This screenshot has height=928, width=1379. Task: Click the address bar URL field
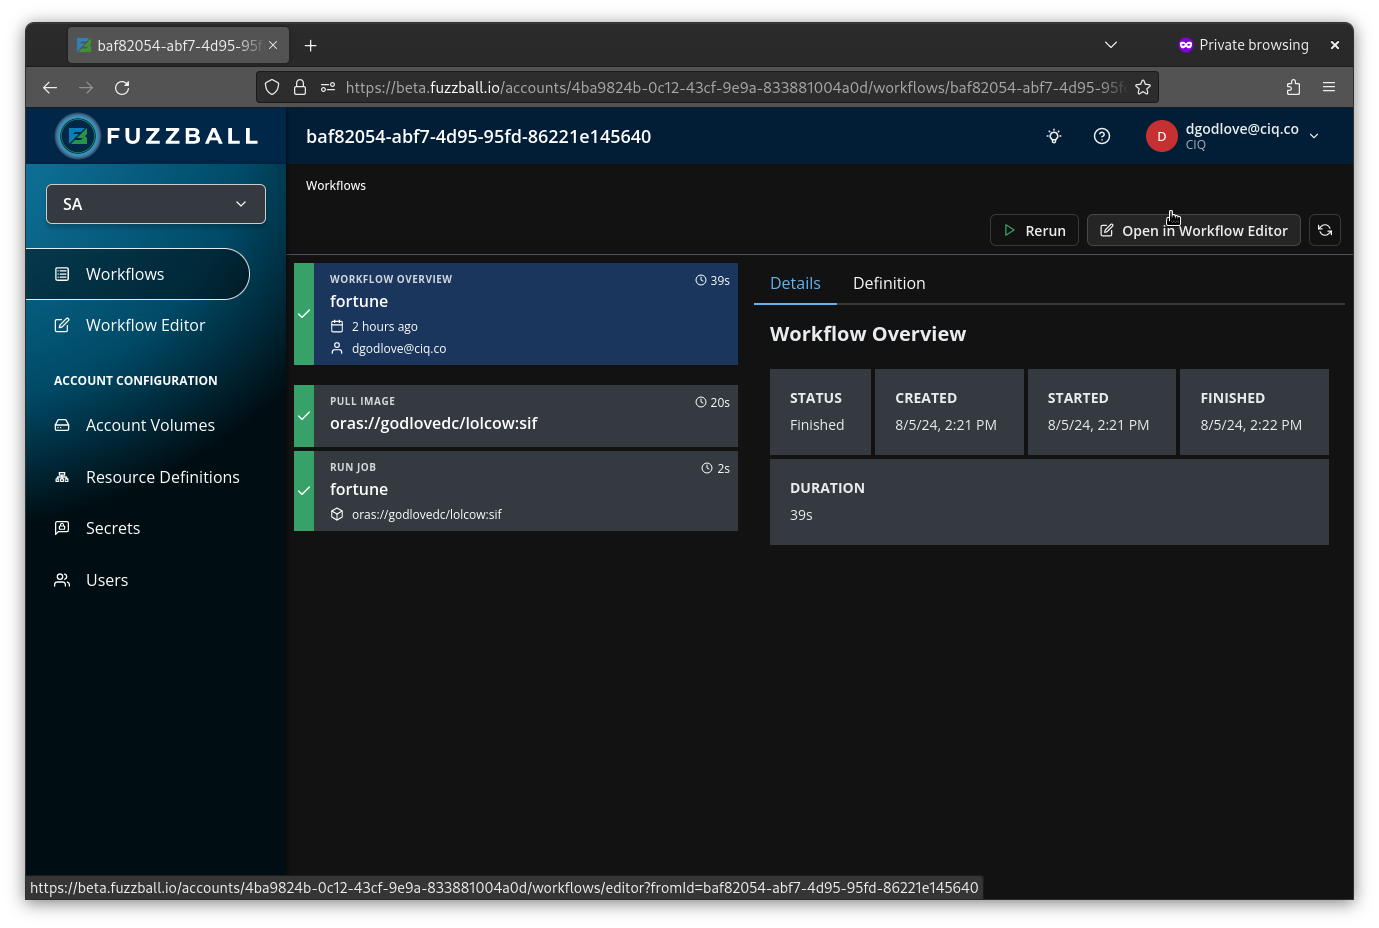click(x=734, y=88)
